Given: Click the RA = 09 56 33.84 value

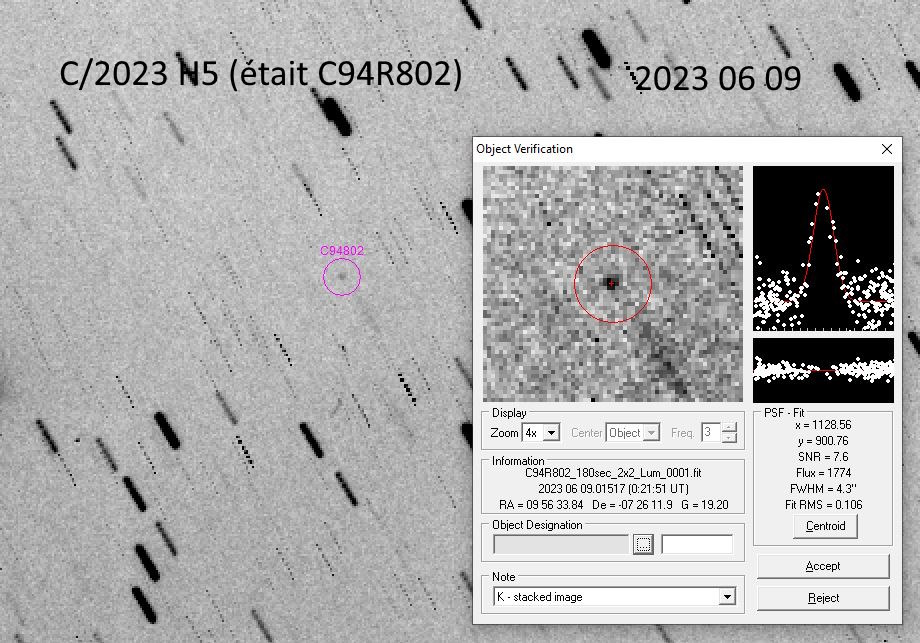Looking at the screenshot, I should (x=541, y=505).
